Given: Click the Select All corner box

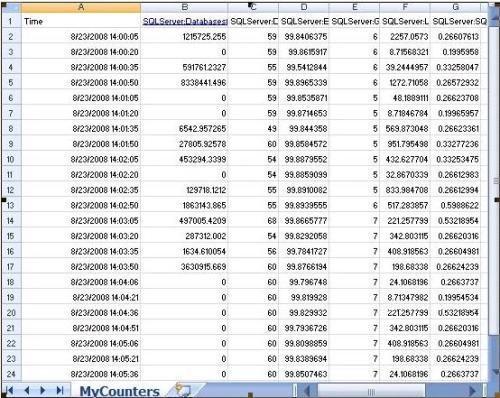Looking at the screenshot, I should (x=11, y=8).
